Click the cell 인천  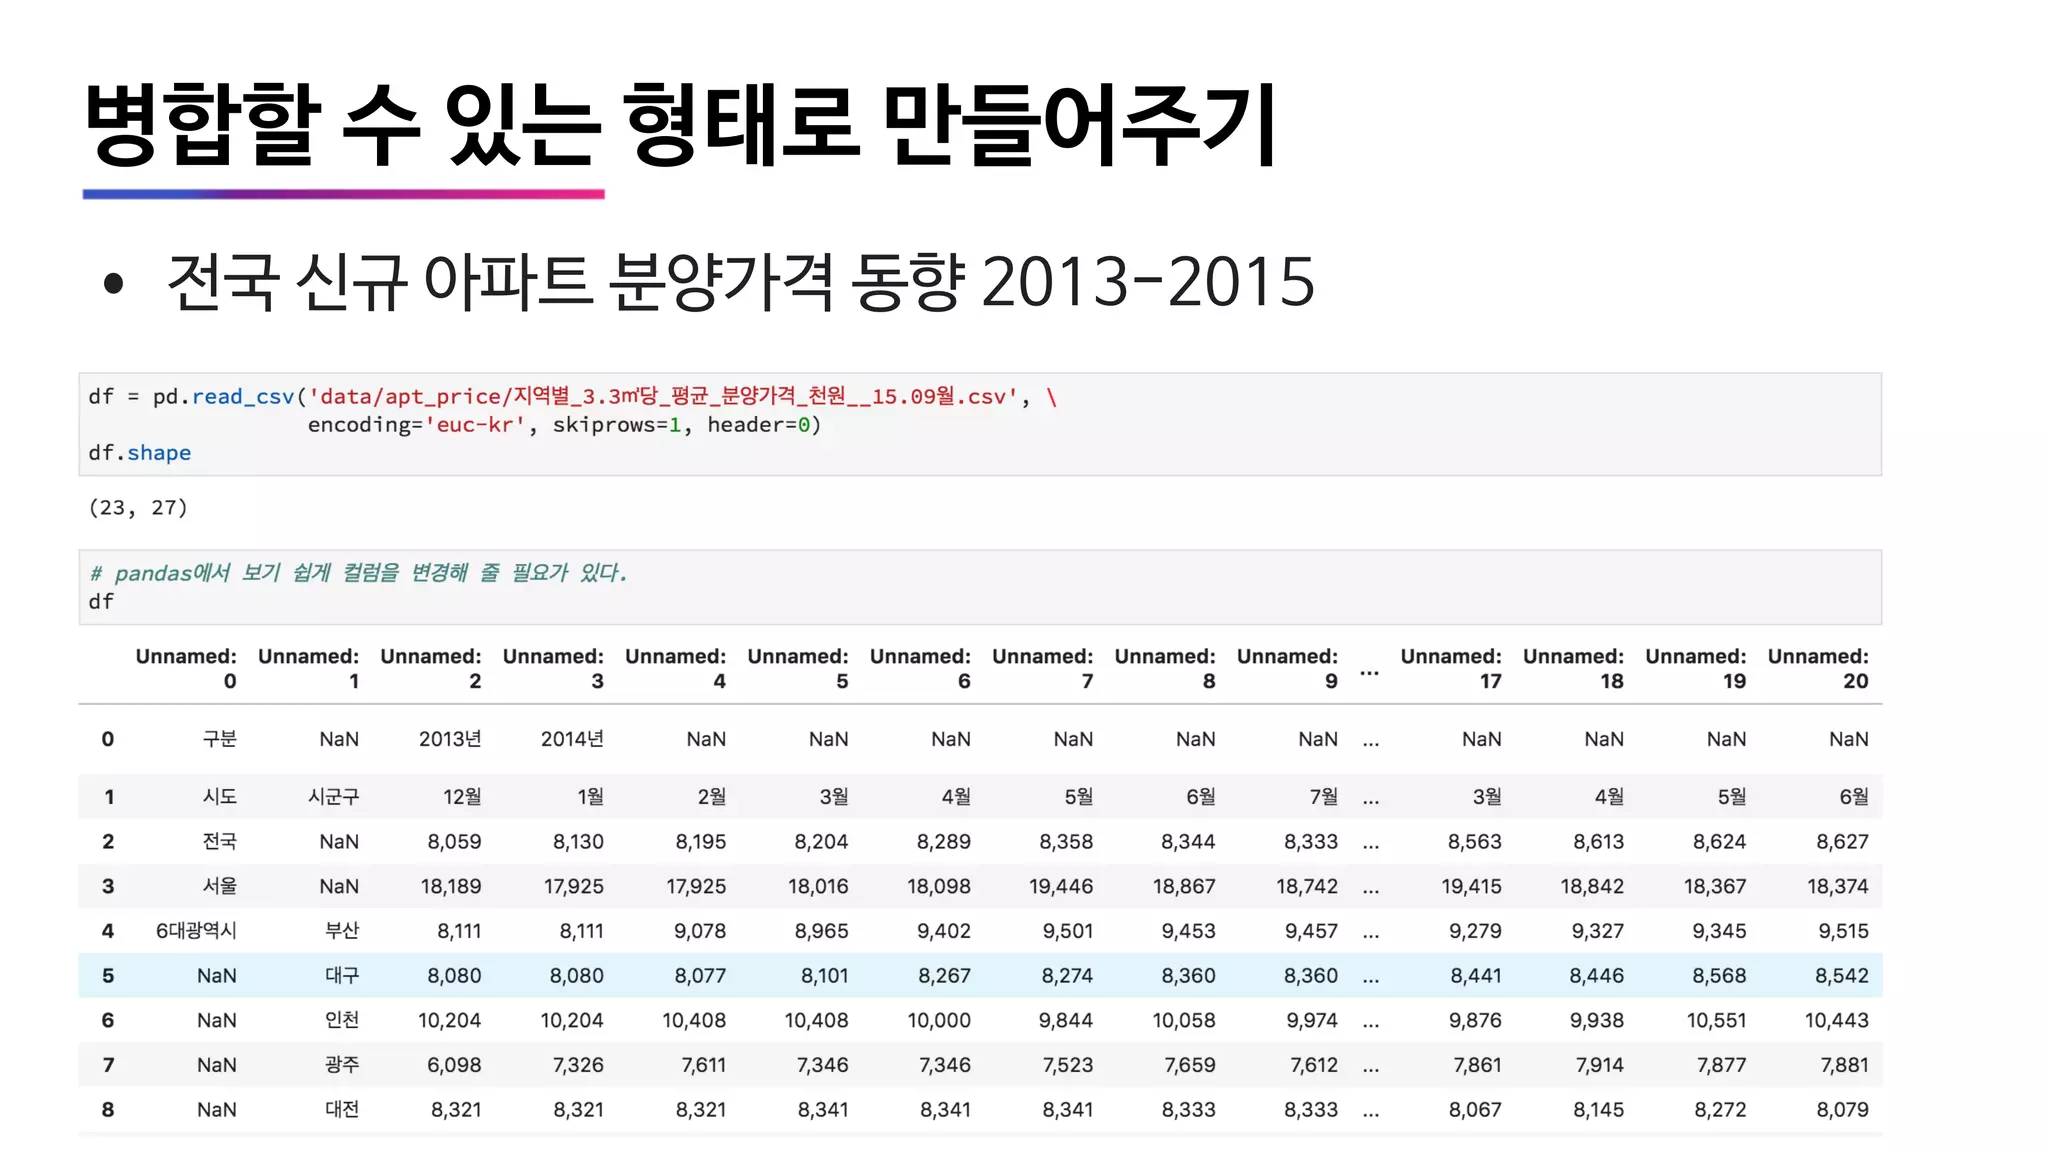[x=342, y=1020]
